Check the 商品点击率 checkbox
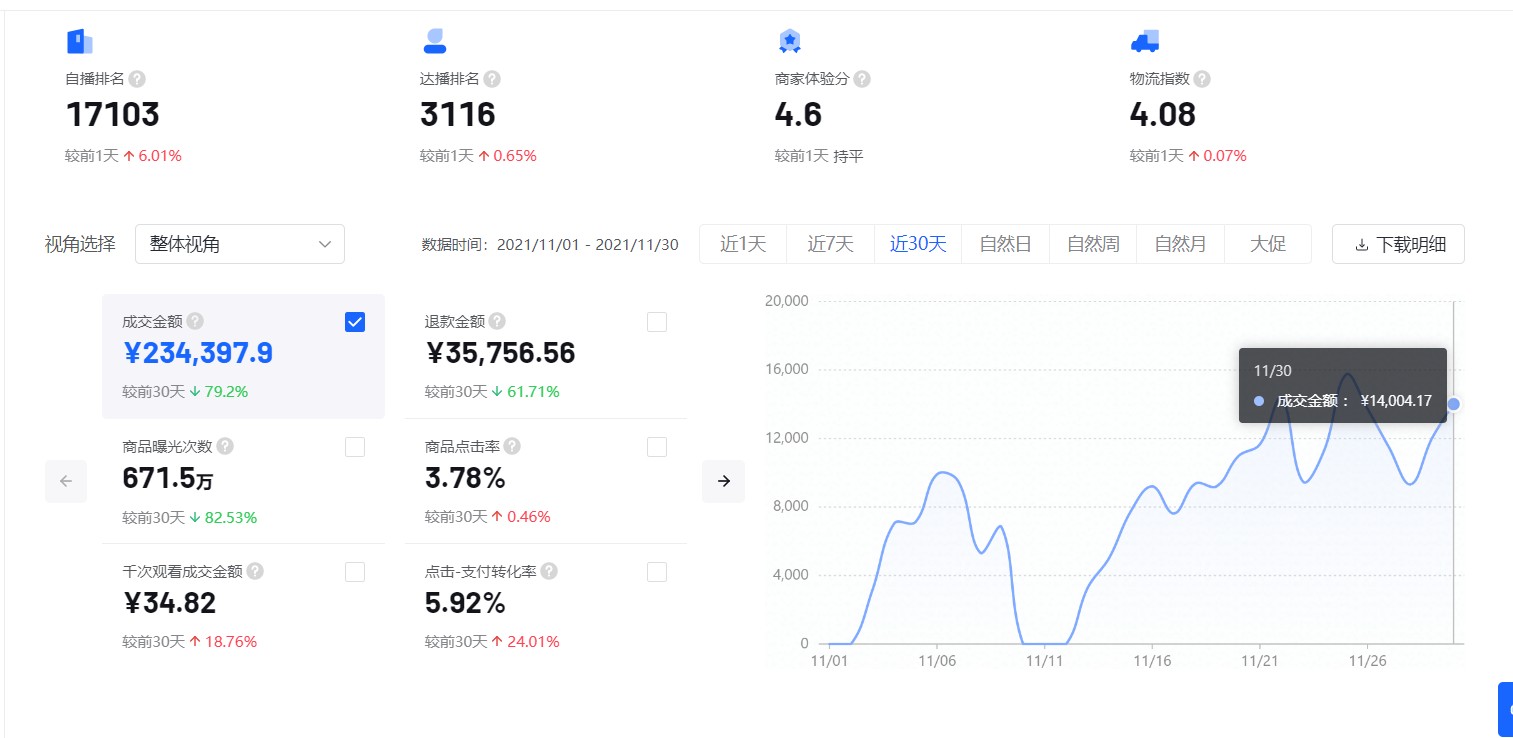The width and height of the screenshot is (1513, 738). click(657, 447)
